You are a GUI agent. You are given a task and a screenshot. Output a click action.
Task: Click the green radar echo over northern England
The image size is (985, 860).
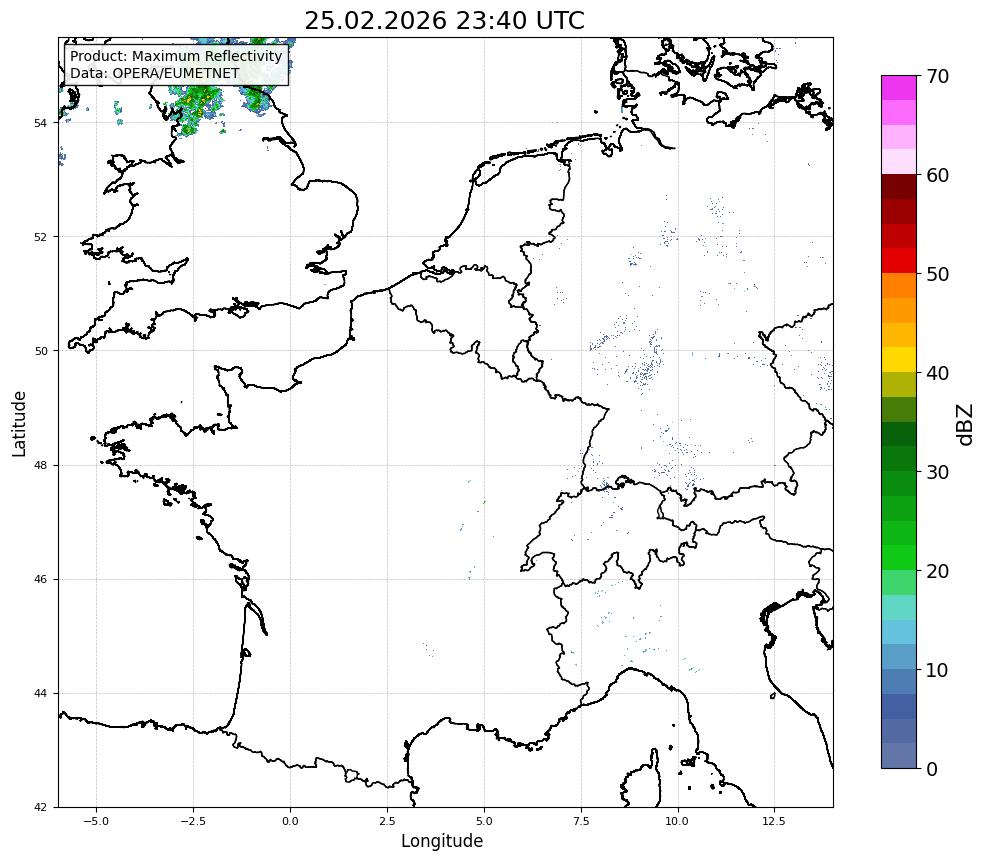tap(198, 110)
